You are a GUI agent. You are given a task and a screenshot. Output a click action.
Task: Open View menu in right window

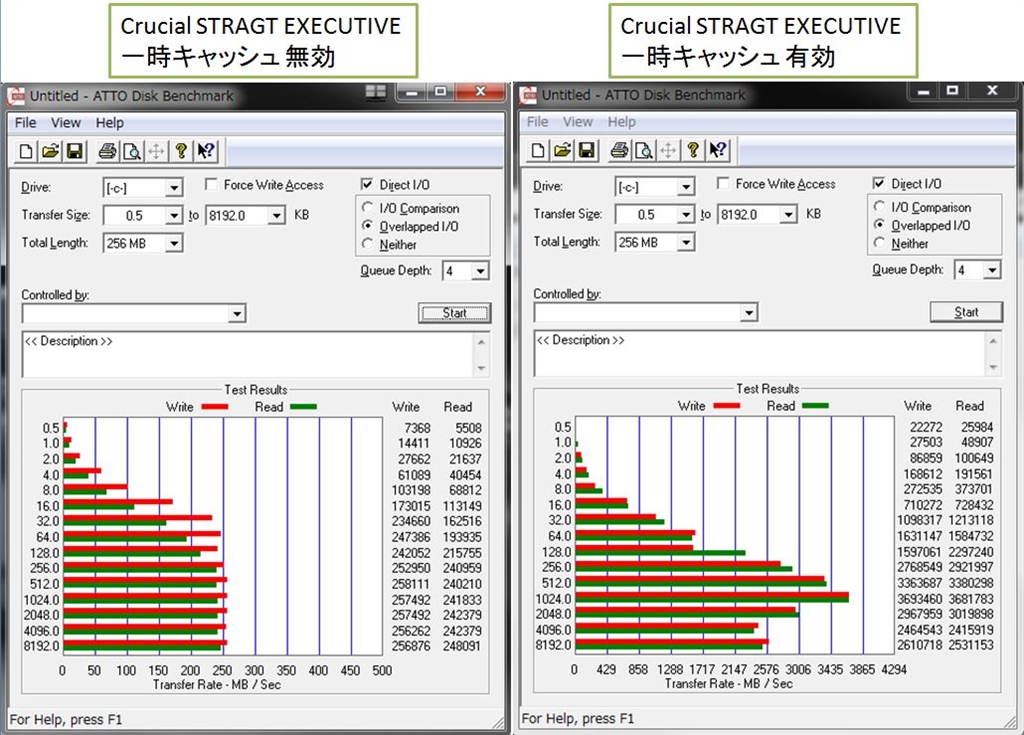pyautogui.click(x=578, y=122)
